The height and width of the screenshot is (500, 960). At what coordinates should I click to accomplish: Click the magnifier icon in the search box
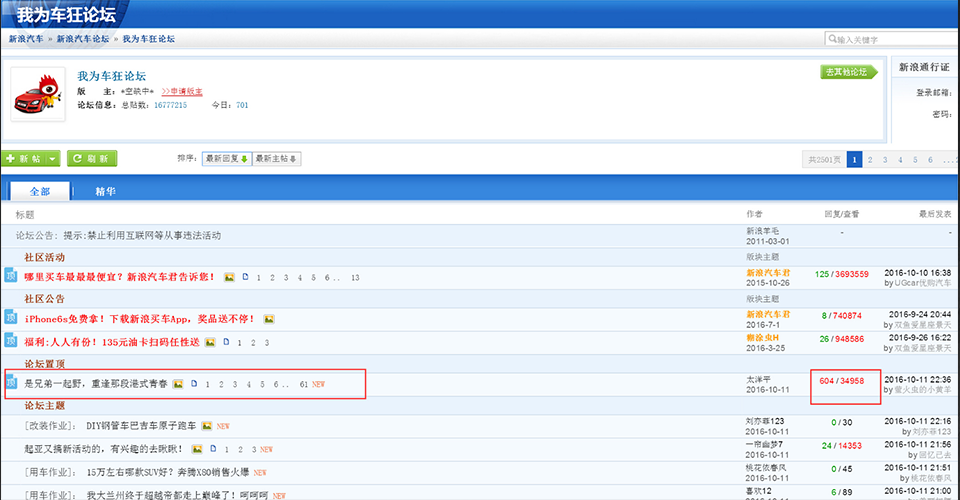coord(834,39)
